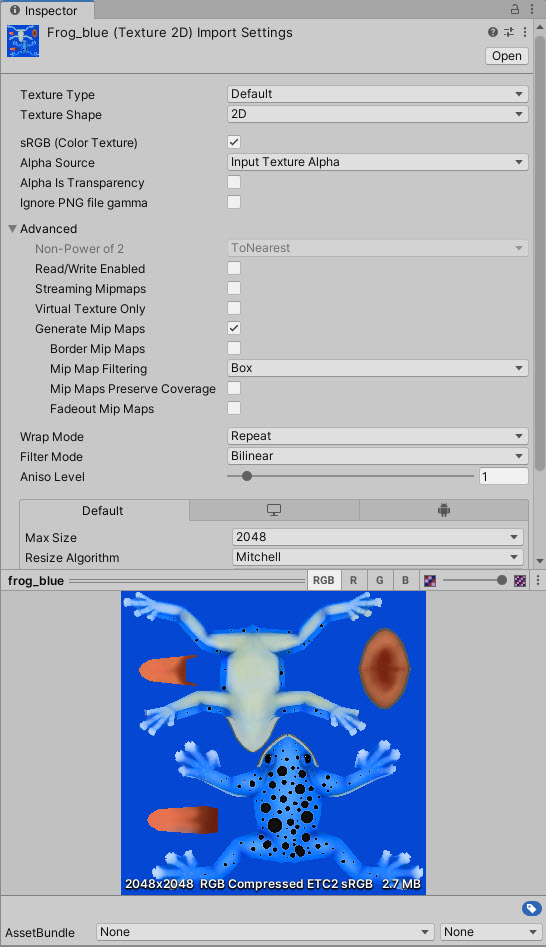This screenshot has width=546, height=947.
Task: Show only the B channel
Action: pos(405,580)
